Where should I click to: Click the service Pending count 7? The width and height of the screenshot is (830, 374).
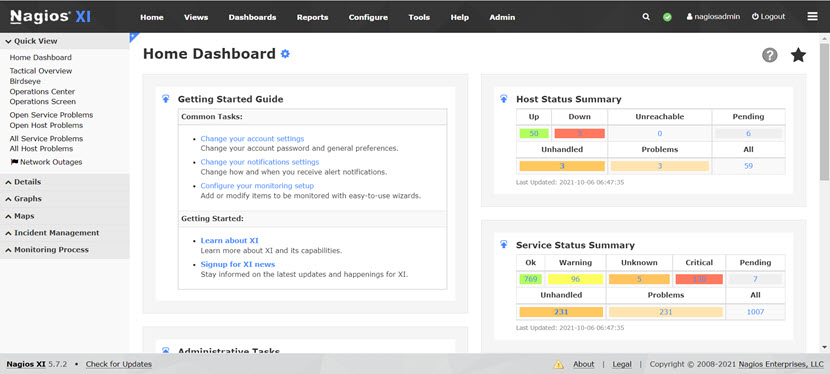tap(755, 279)
